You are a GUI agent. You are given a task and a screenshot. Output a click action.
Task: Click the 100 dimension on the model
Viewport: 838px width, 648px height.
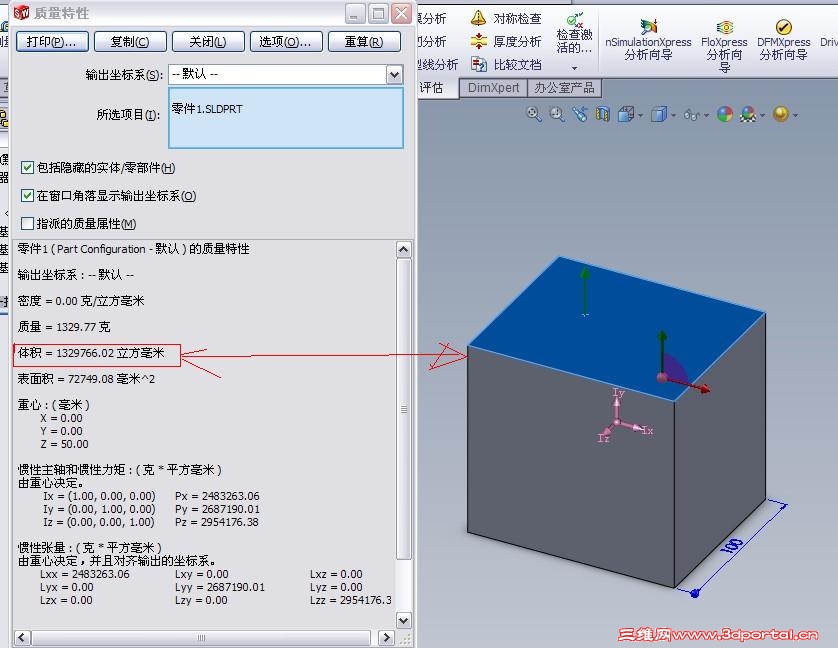(x=733, y=545)
